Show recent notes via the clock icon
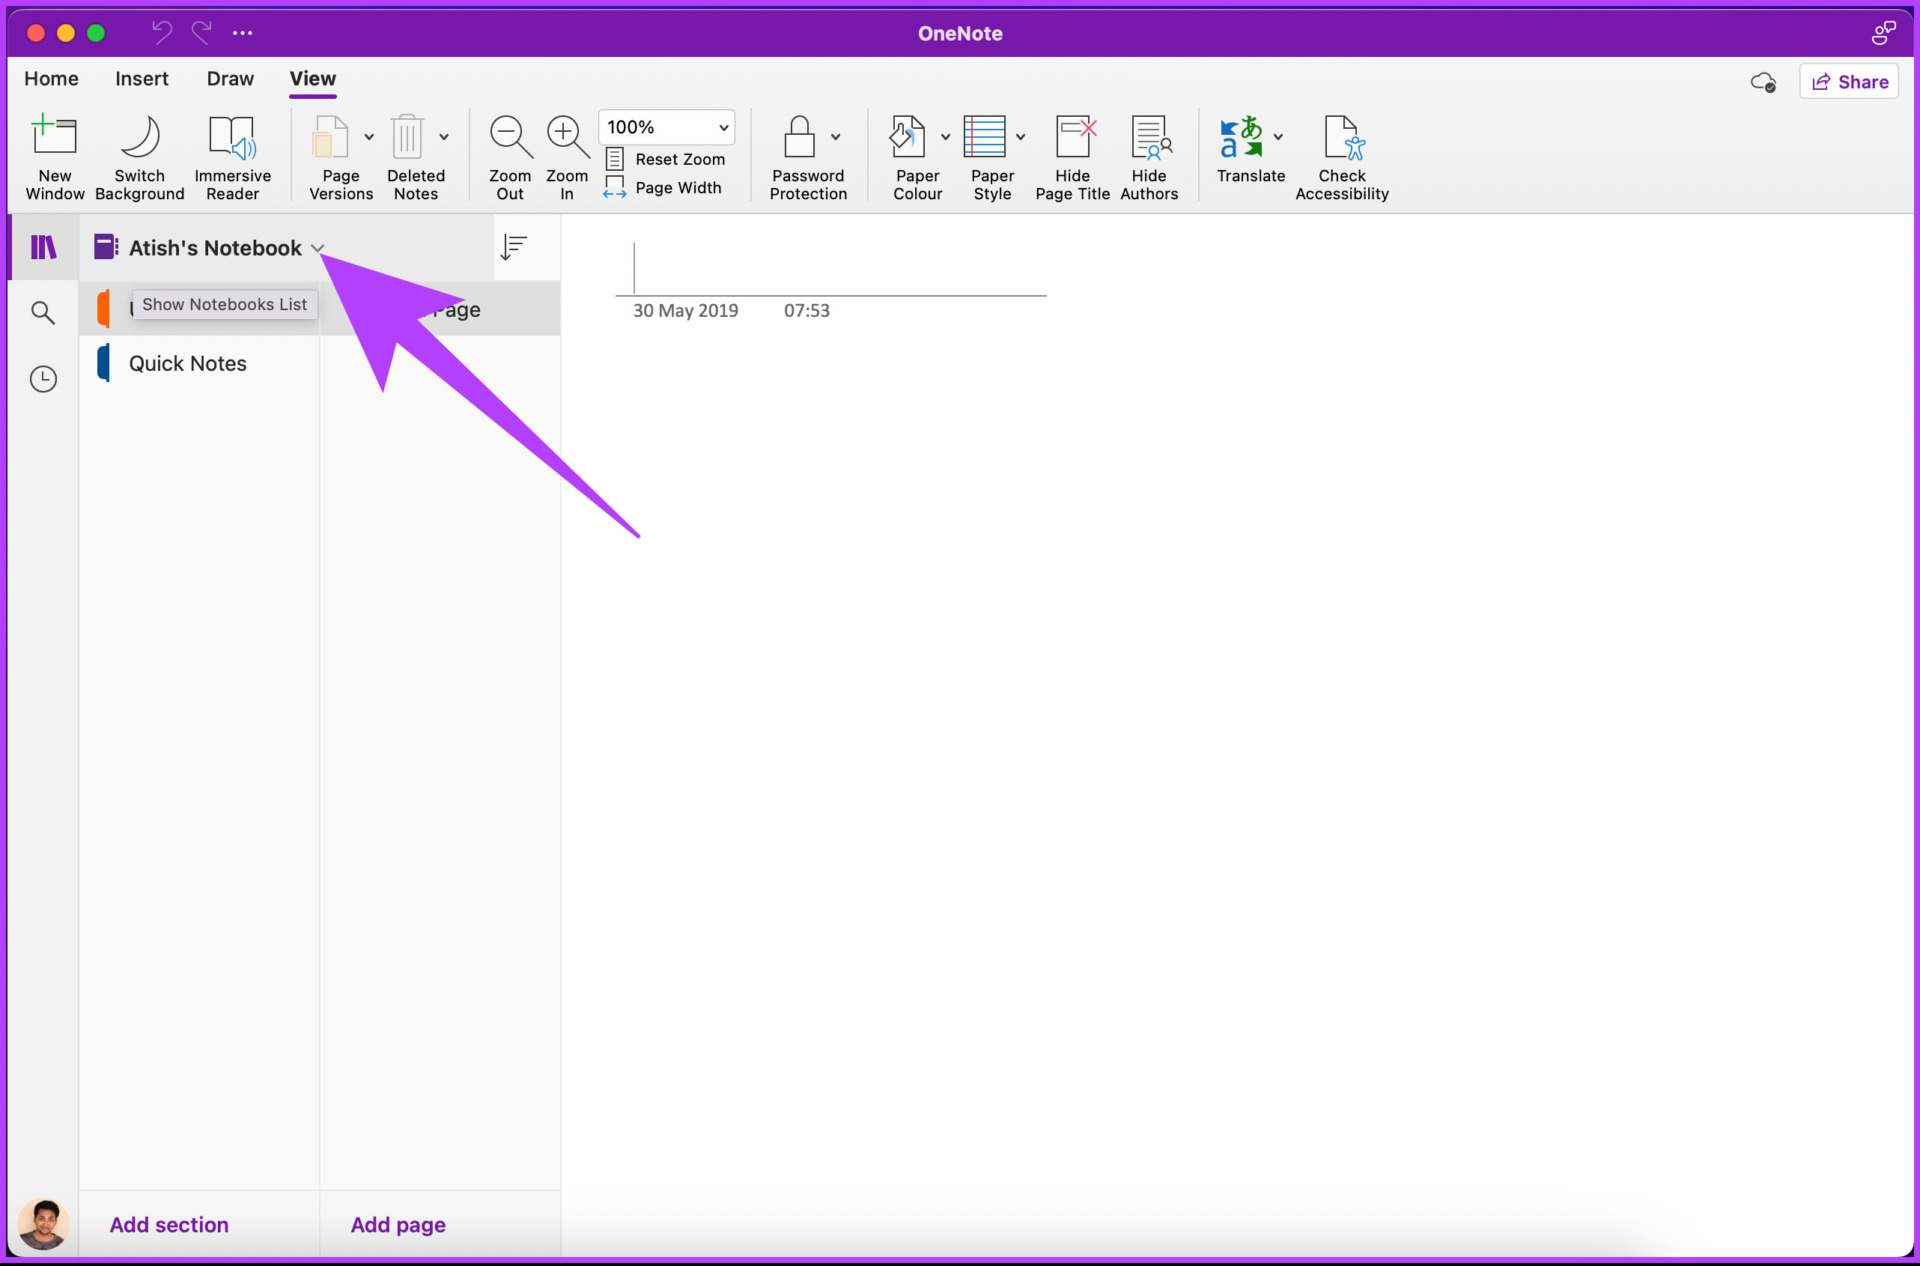Viewport: 1920px width, 1266px height. pos(43,378)
